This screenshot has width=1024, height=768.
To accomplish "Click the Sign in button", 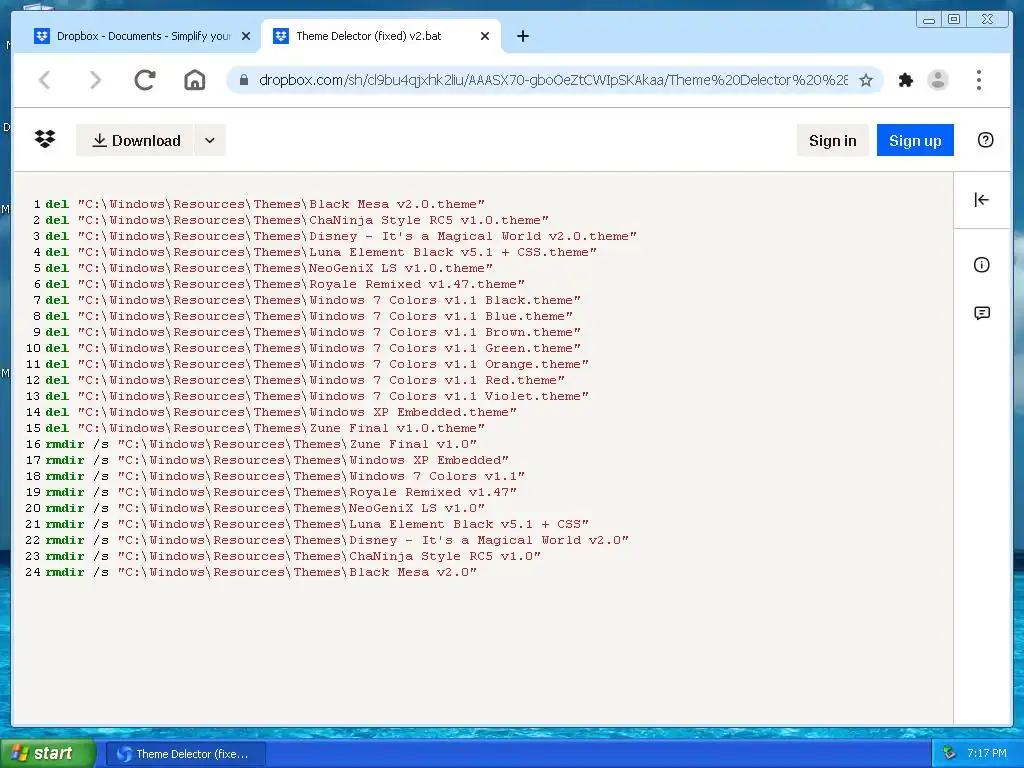I will (x=832, y=140).
